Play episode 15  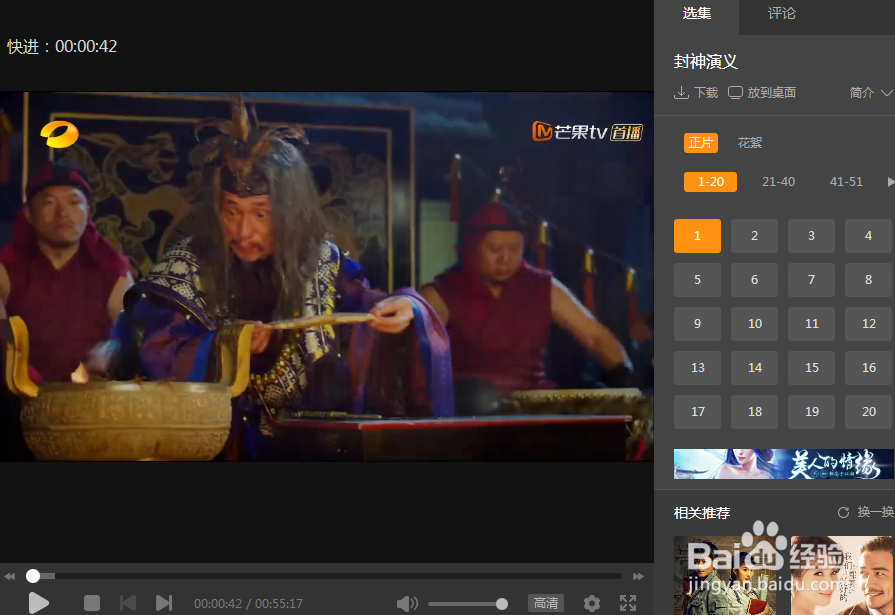click(811, 368)
